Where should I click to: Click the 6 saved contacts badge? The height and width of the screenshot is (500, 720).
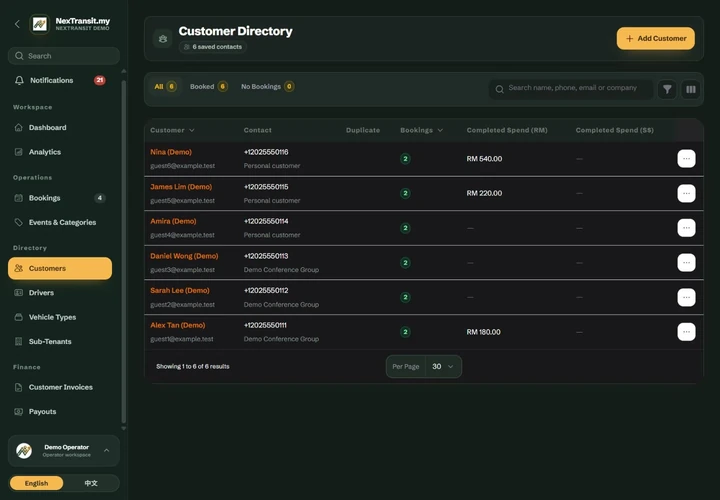(x=213, y=47)
